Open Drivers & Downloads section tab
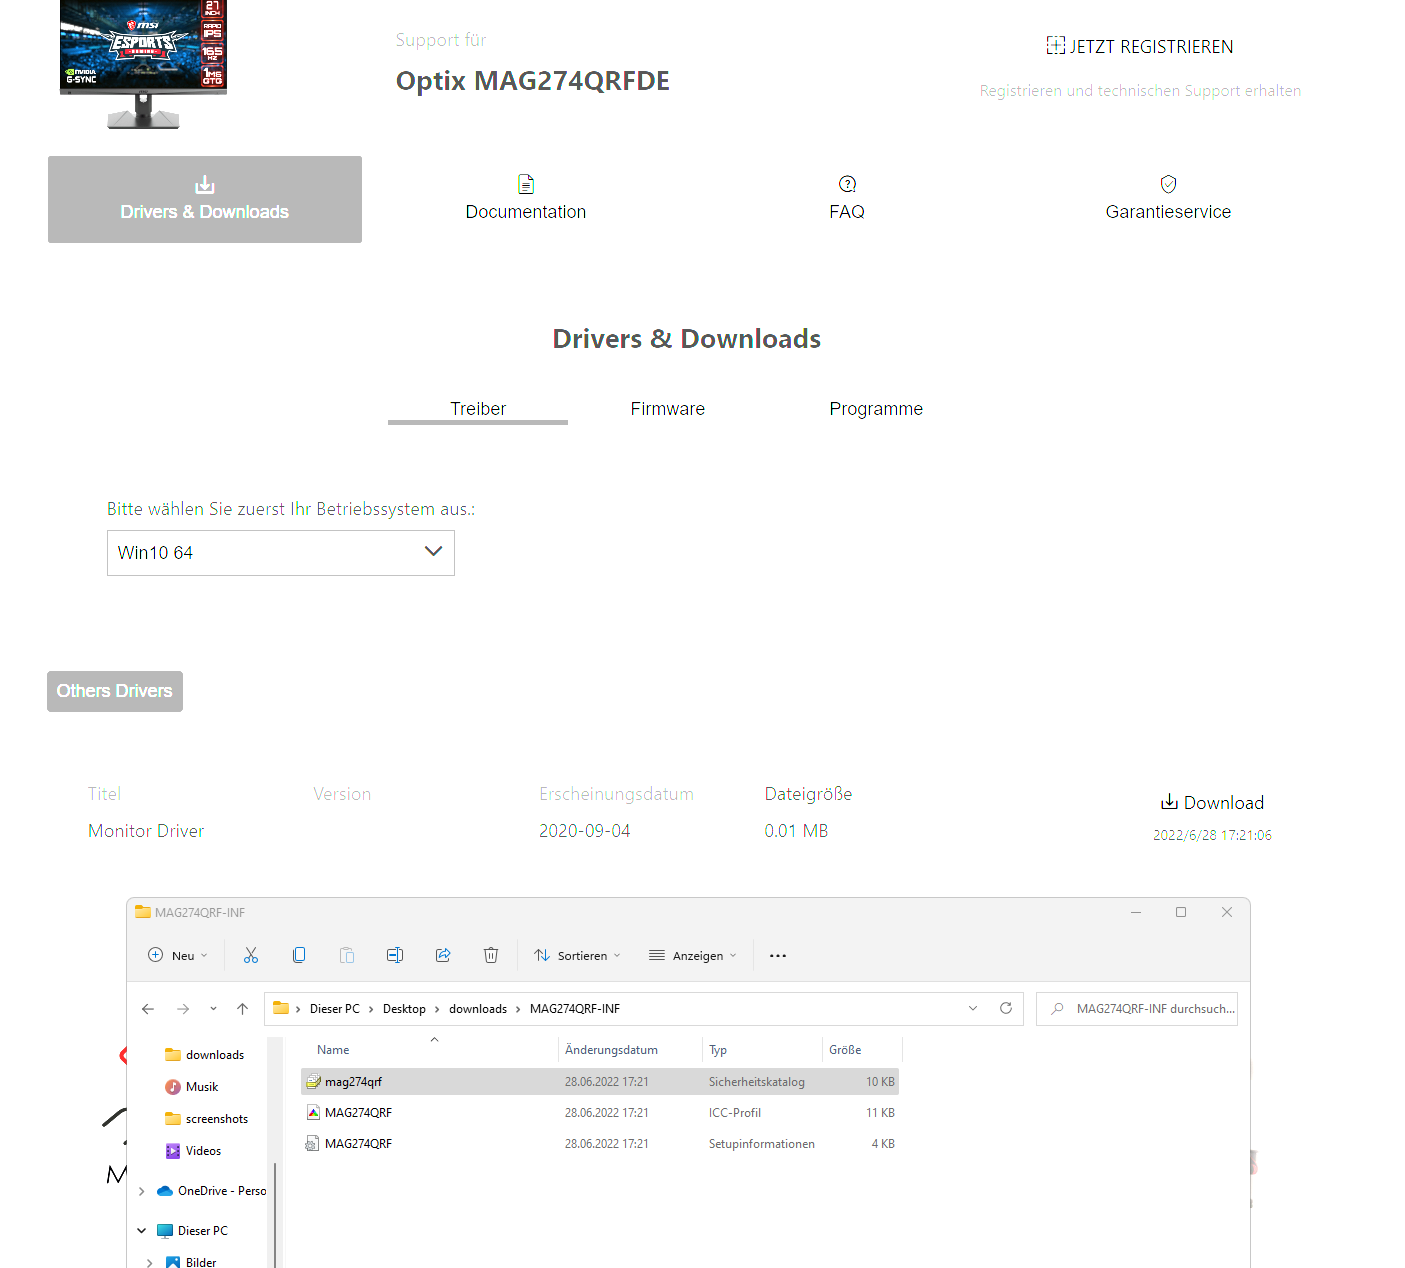 205,199
